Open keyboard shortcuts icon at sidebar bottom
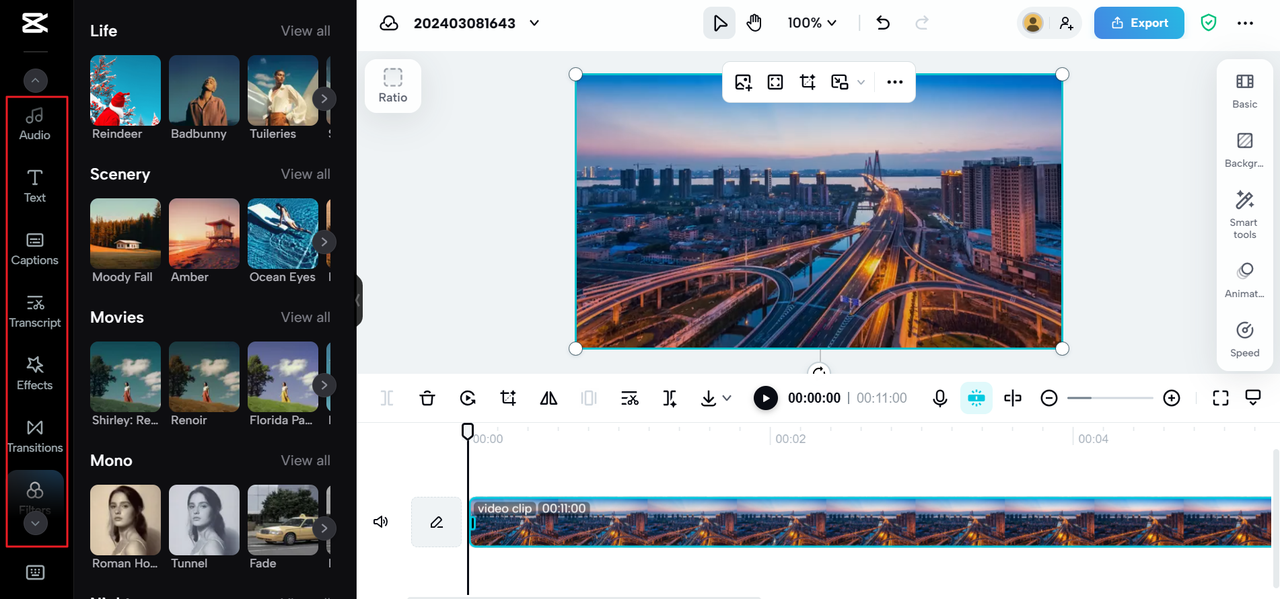The width and height of the screenshot is (1280, 599). (35, 572)
